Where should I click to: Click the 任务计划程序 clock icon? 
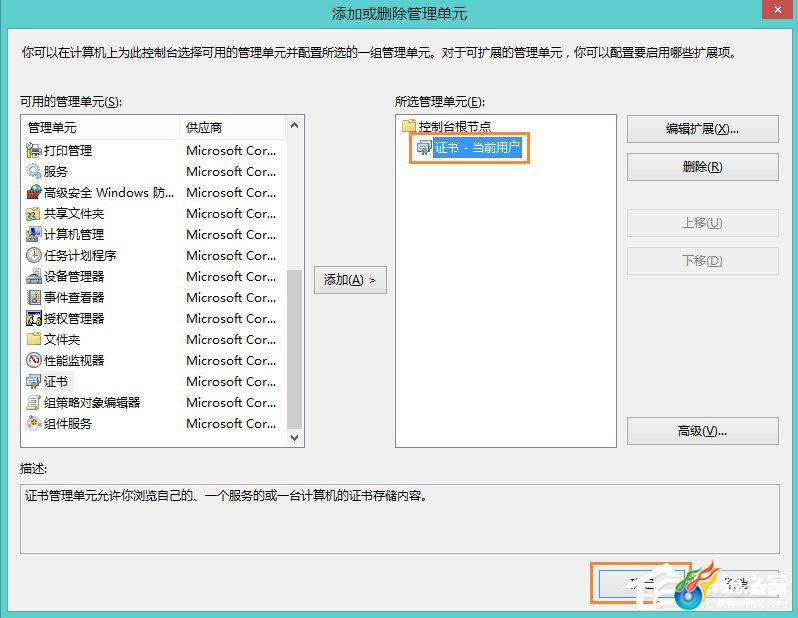pos(34,255)
